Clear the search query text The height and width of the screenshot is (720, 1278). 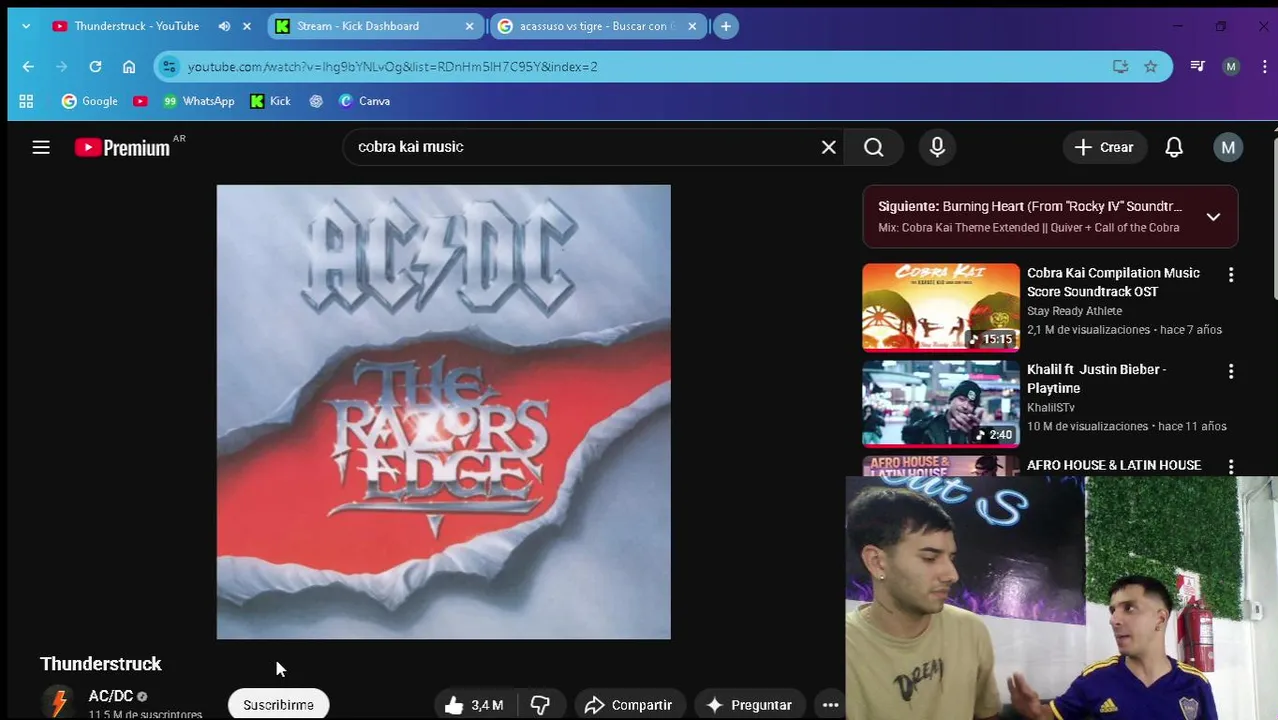pos(829,147)
